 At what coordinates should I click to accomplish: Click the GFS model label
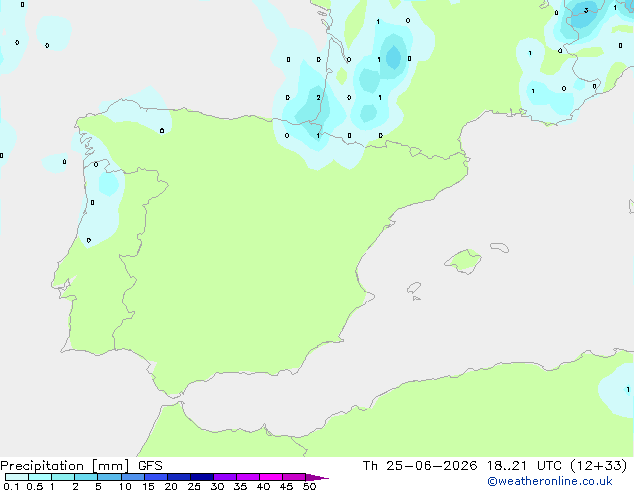click(x=150, y=466)
